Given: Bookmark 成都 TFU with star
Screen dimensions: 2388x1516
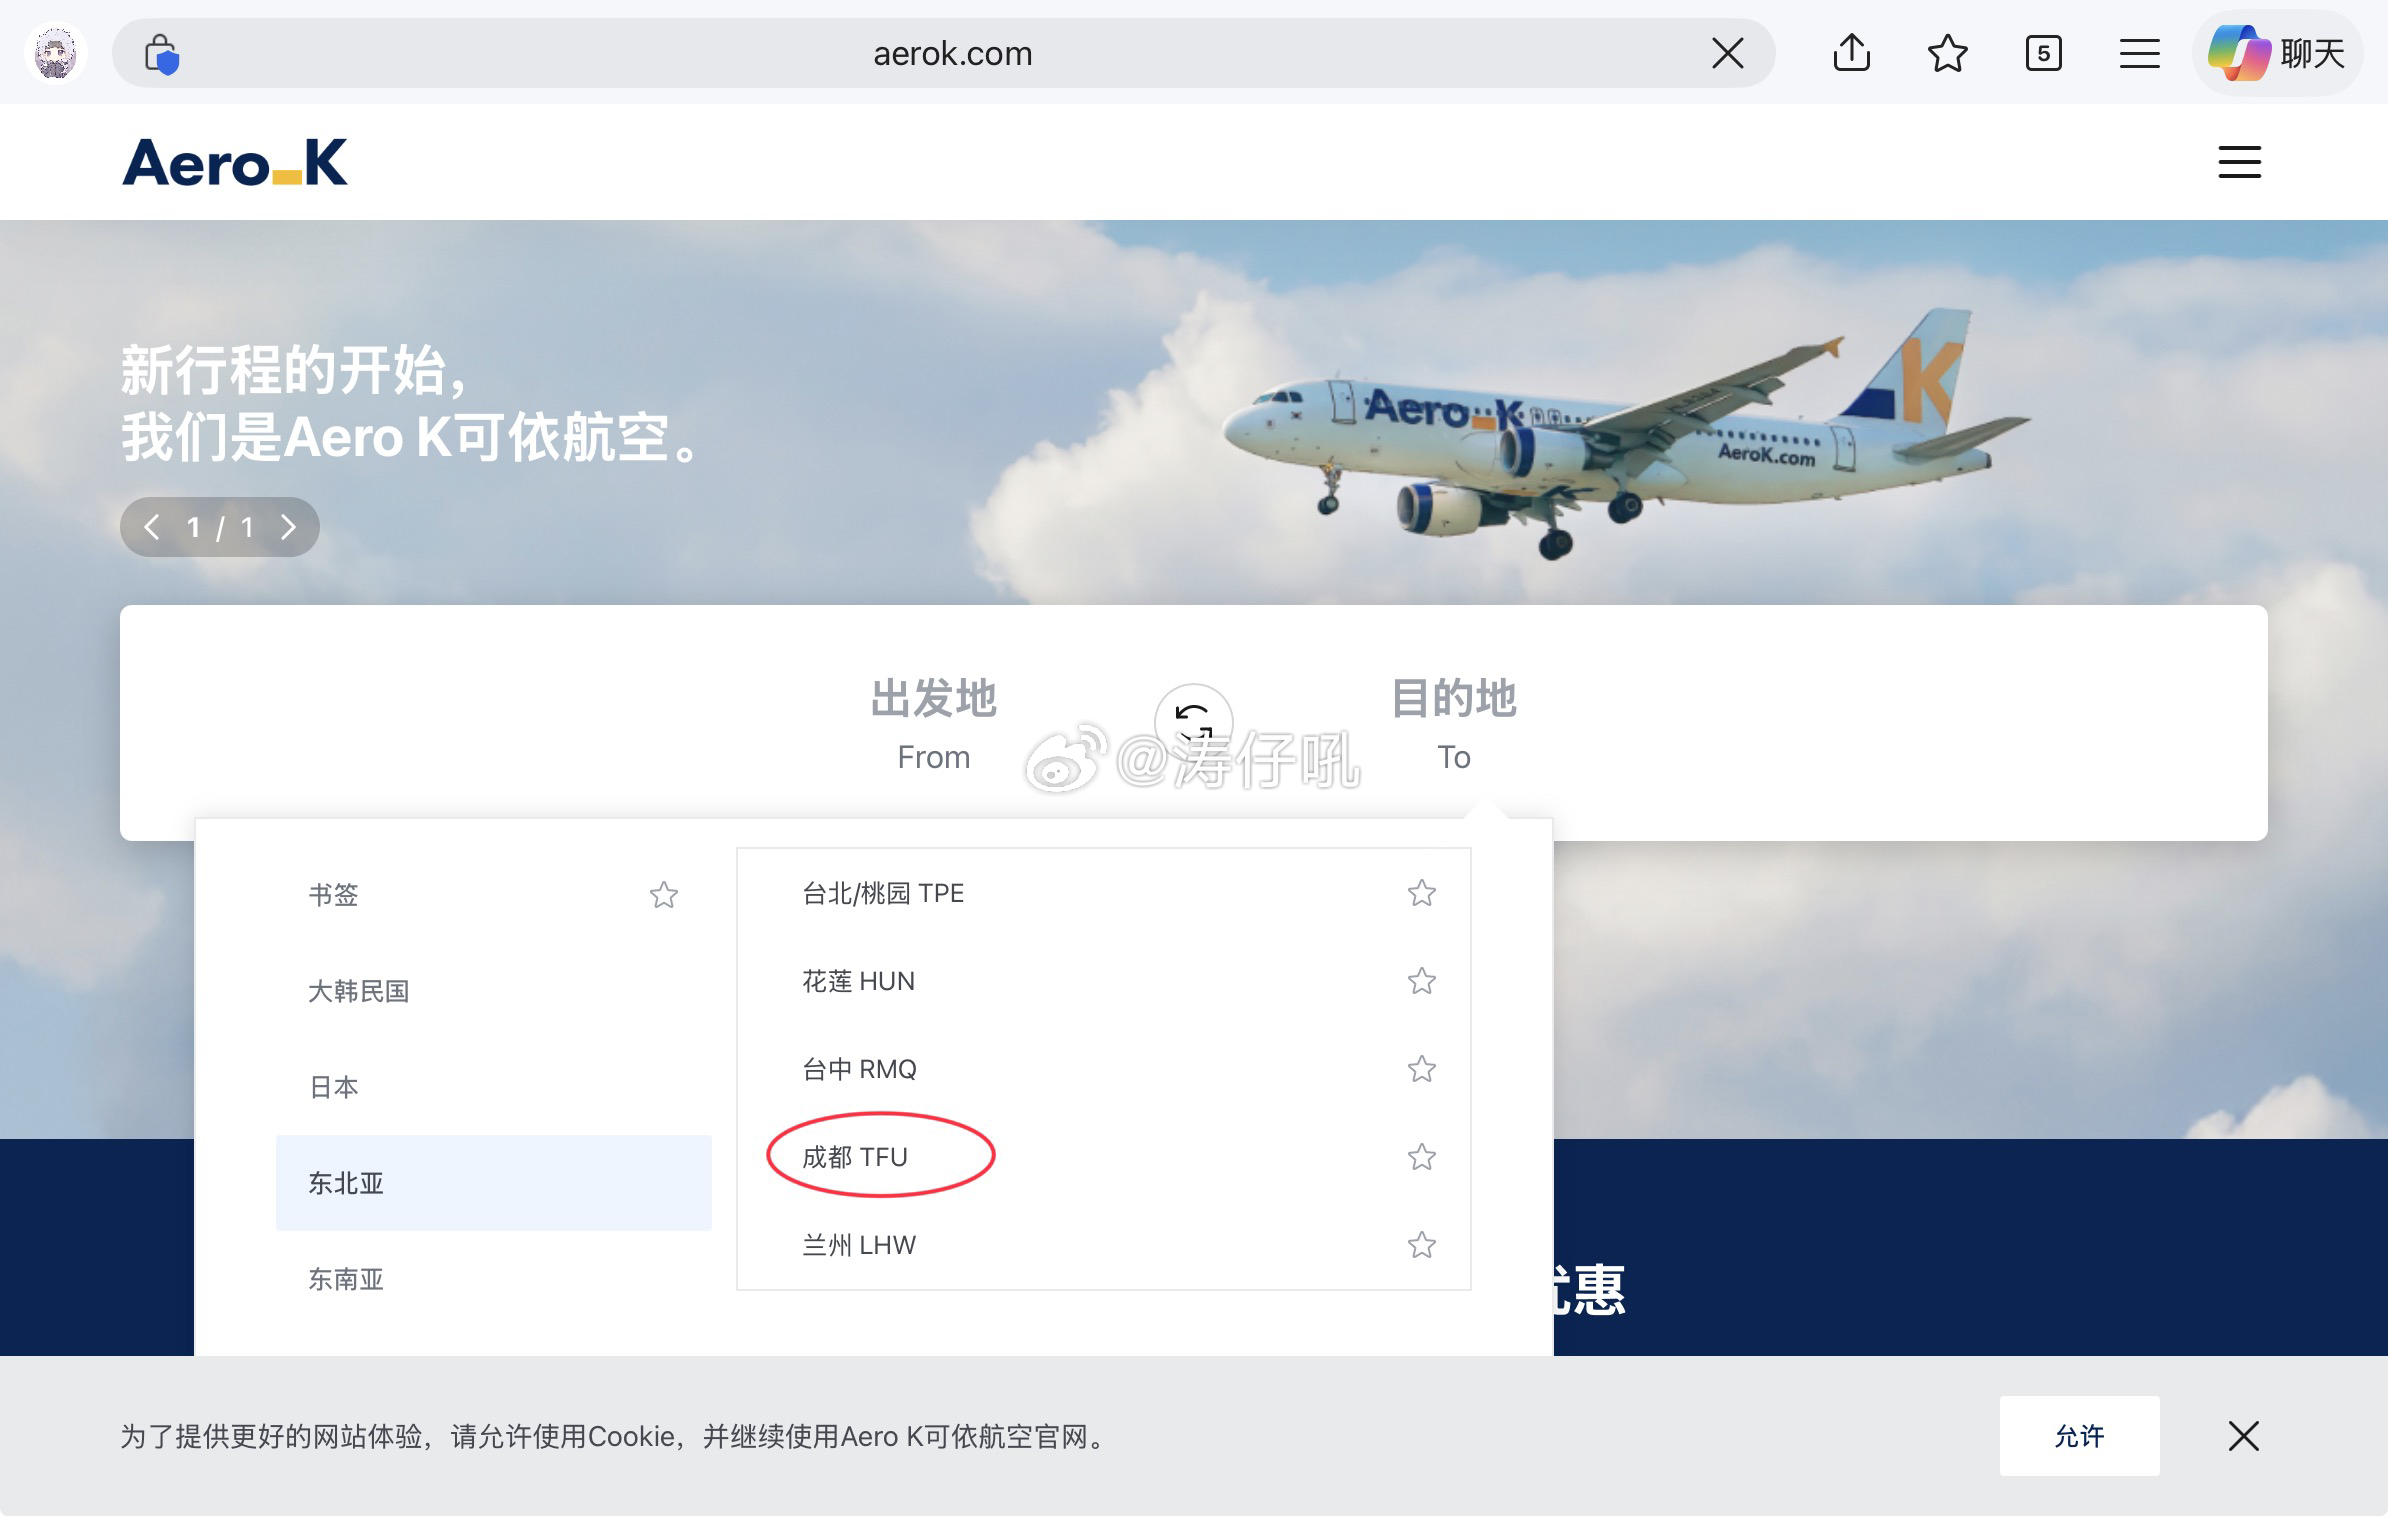Looking at the screenshot, I should (1422, 1157).
